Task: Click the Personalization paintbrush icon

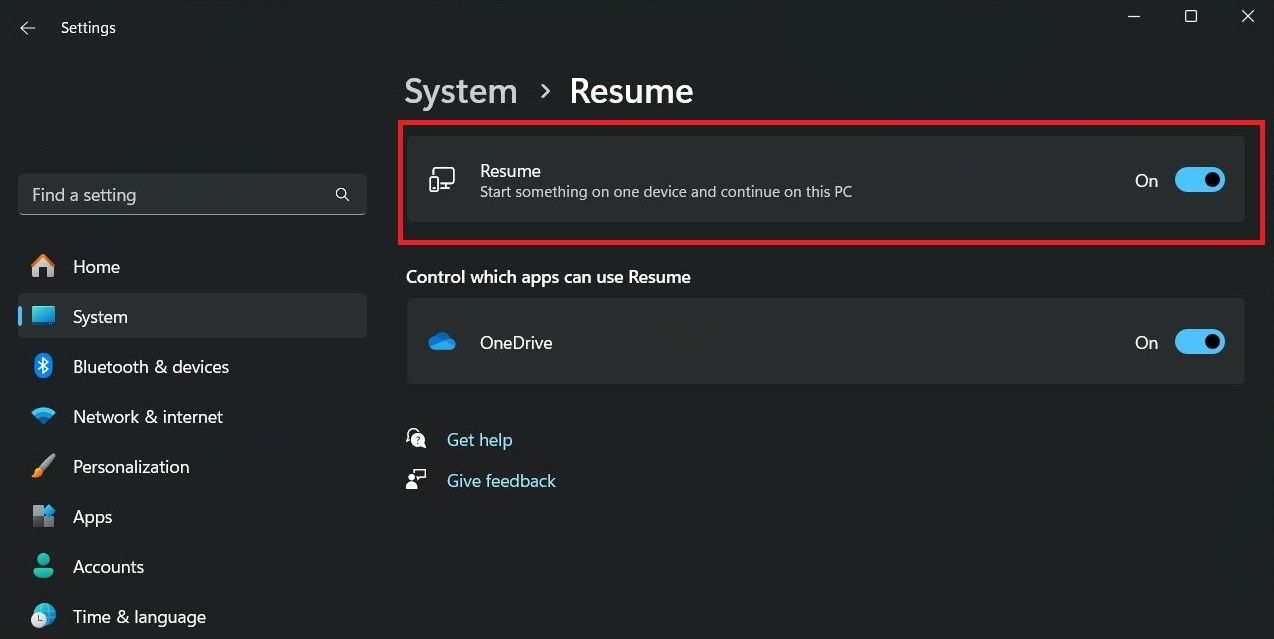Action: click(x=43, y=466)
